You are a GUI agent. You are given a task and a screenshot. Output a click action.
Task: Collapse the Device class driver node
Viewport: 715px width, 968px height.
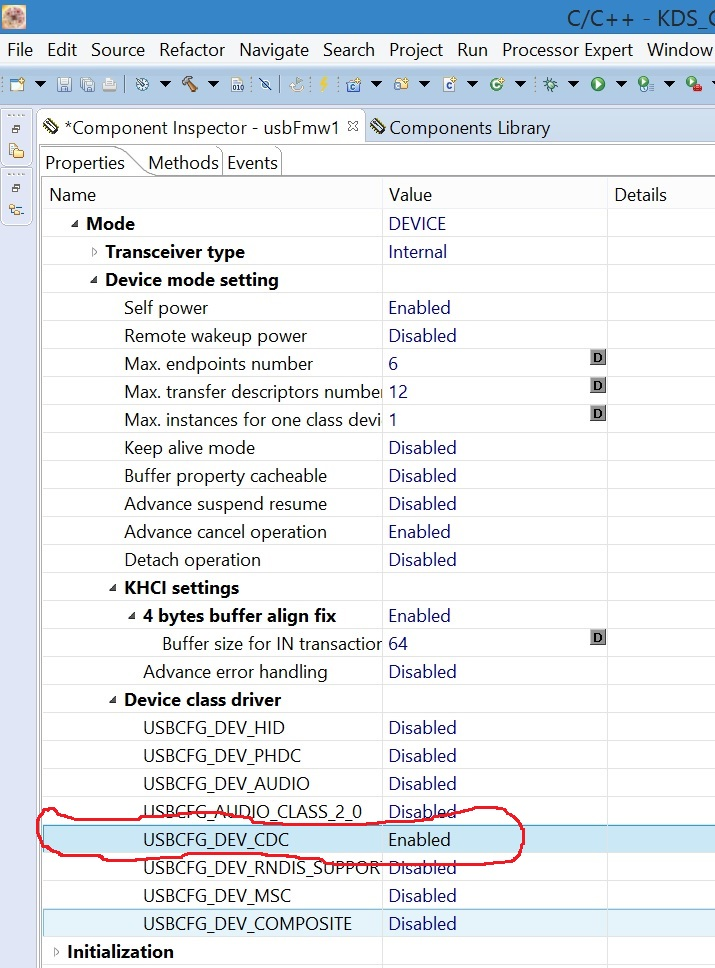pos(113,699)
